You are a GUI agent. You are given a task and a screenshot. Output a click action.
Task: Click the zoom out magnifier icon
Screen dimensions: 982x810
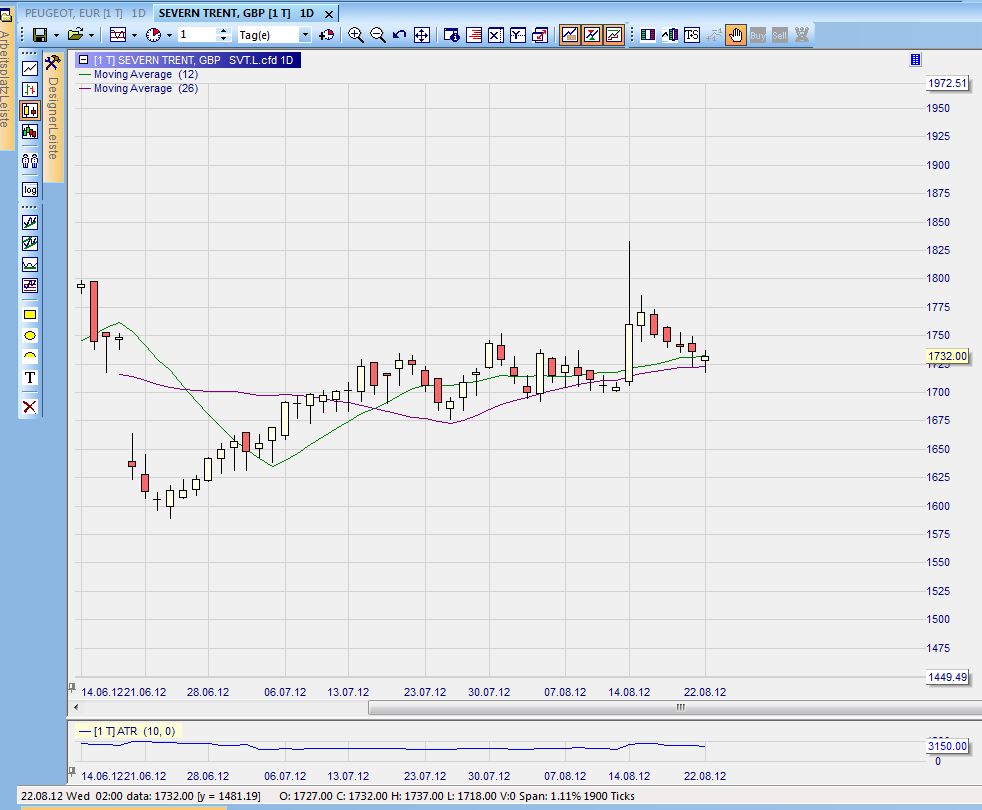(378, 35)
